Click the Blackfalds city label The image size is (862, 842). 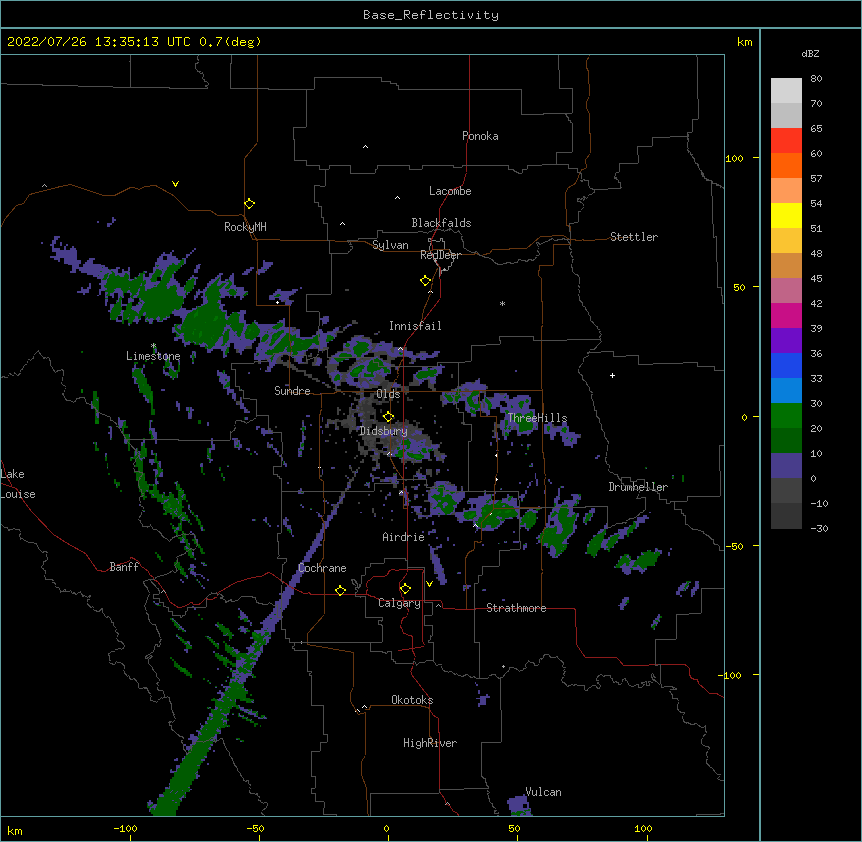[x=441, y=223]
